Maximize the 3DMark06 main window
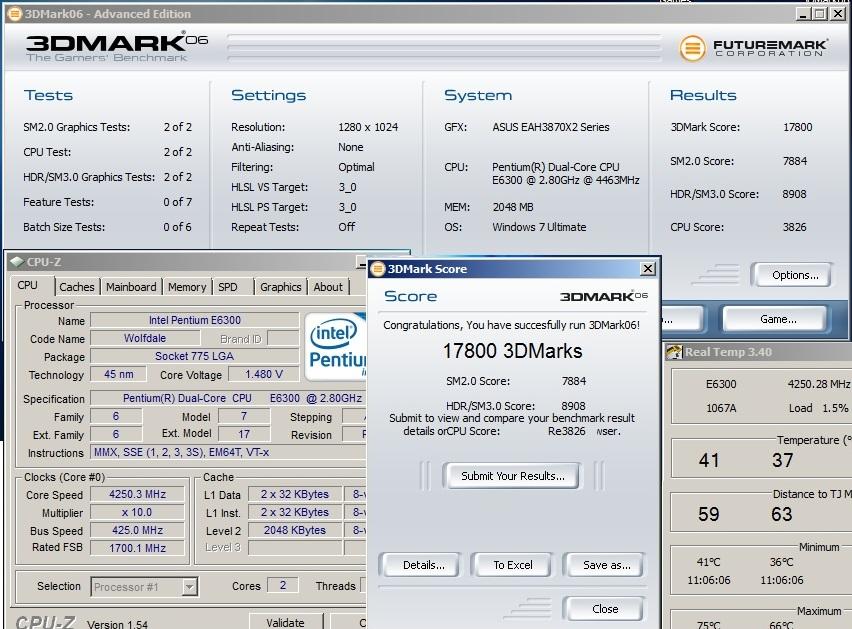852x629 pixels. [820, 14]
